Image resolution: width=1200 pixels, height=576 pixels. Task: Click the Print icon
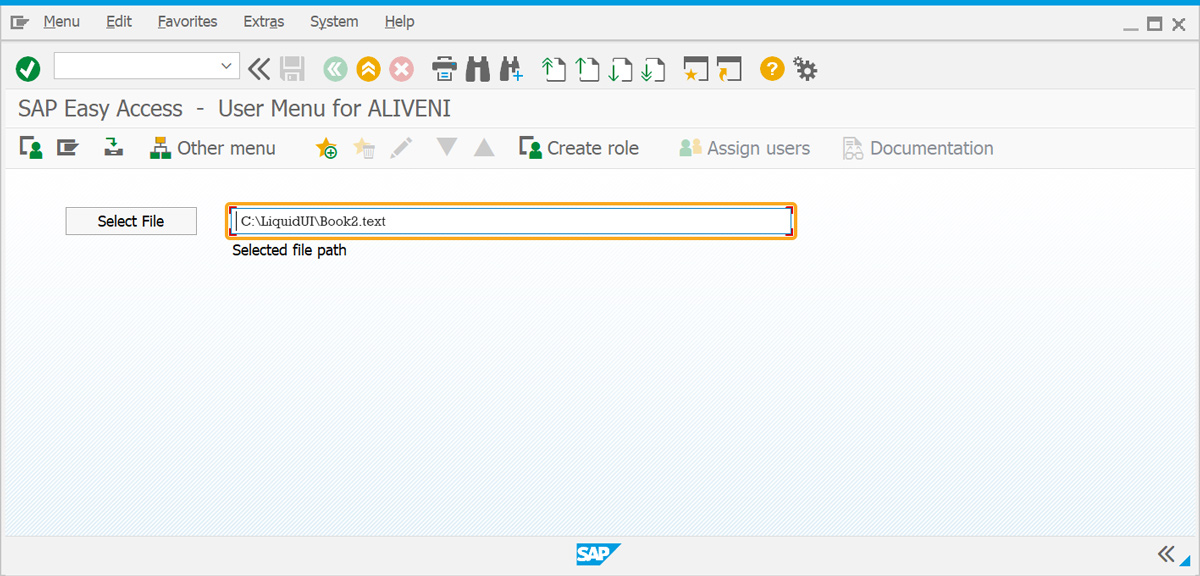(445, 68)
